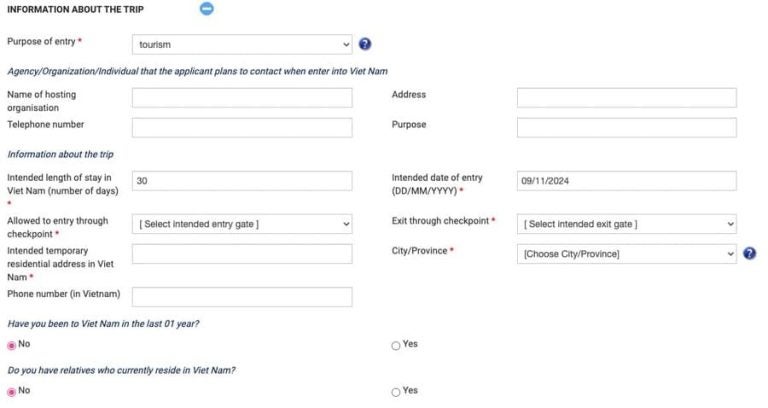Click help icon beside City/Province dropdown
This screenshot has width=768, height=408.
coord(749,254)
